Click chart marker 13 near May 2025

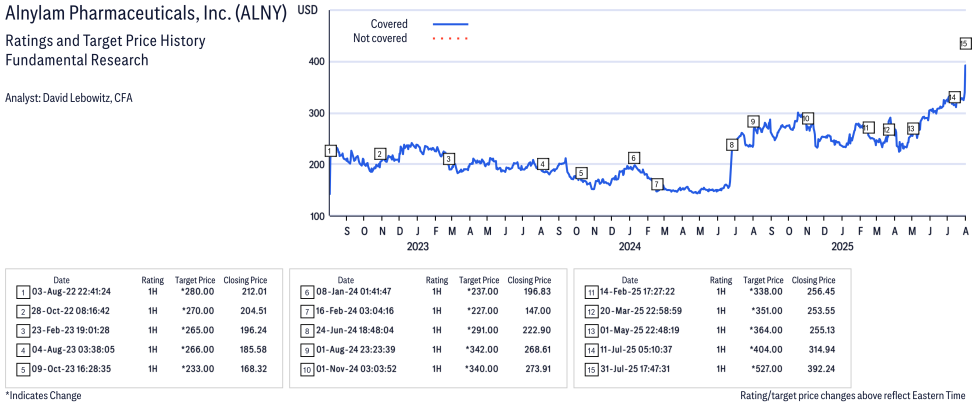[x=913, y=129]
